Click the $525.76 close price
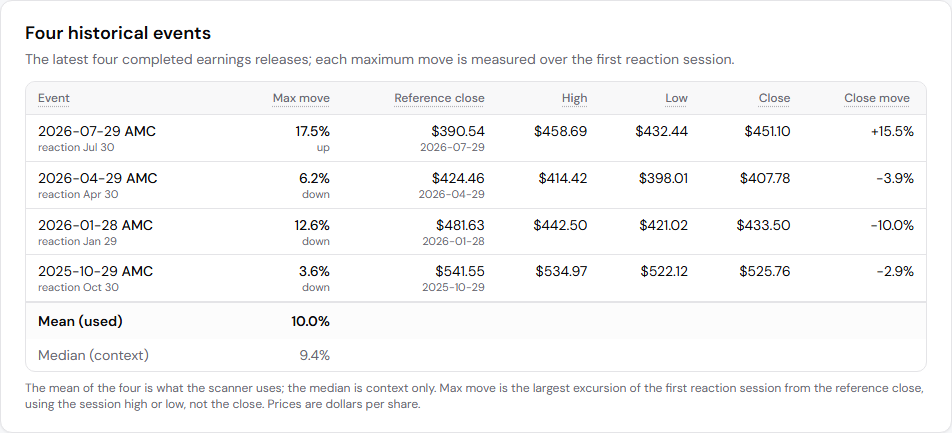 coord(765,271)
